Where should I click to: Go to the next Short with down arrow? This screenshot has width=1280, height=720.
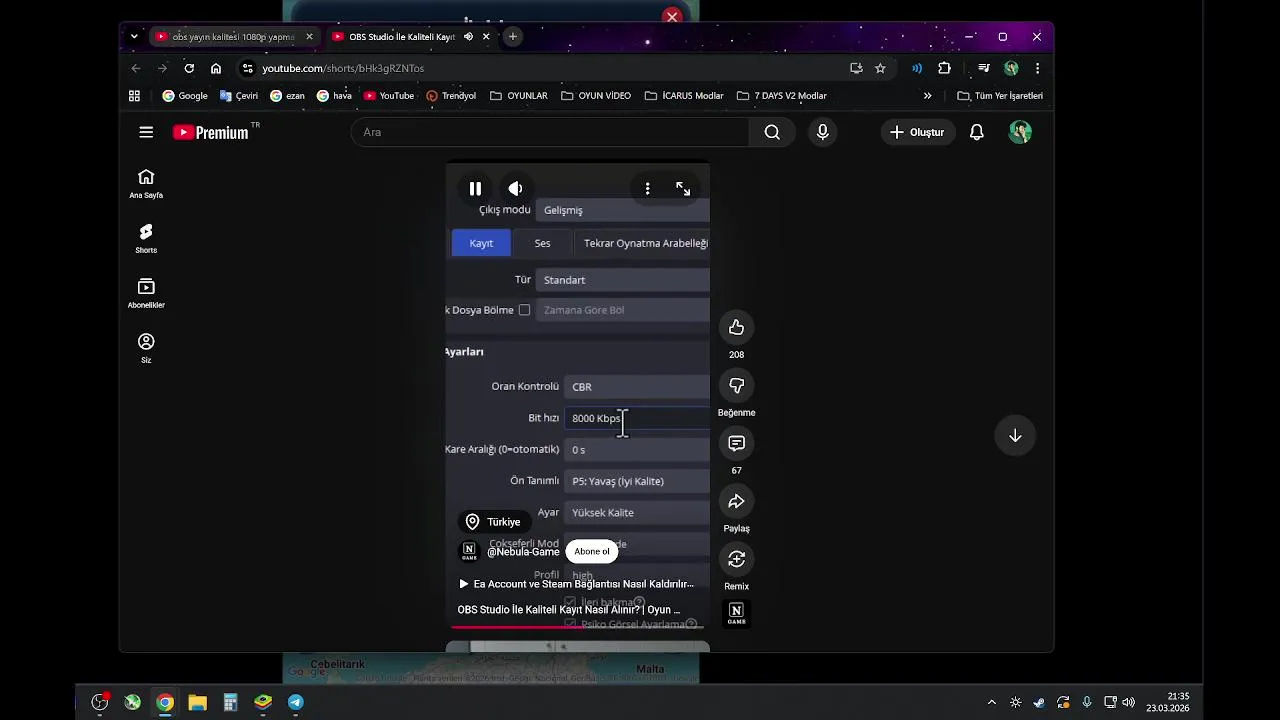(1015, 435)
